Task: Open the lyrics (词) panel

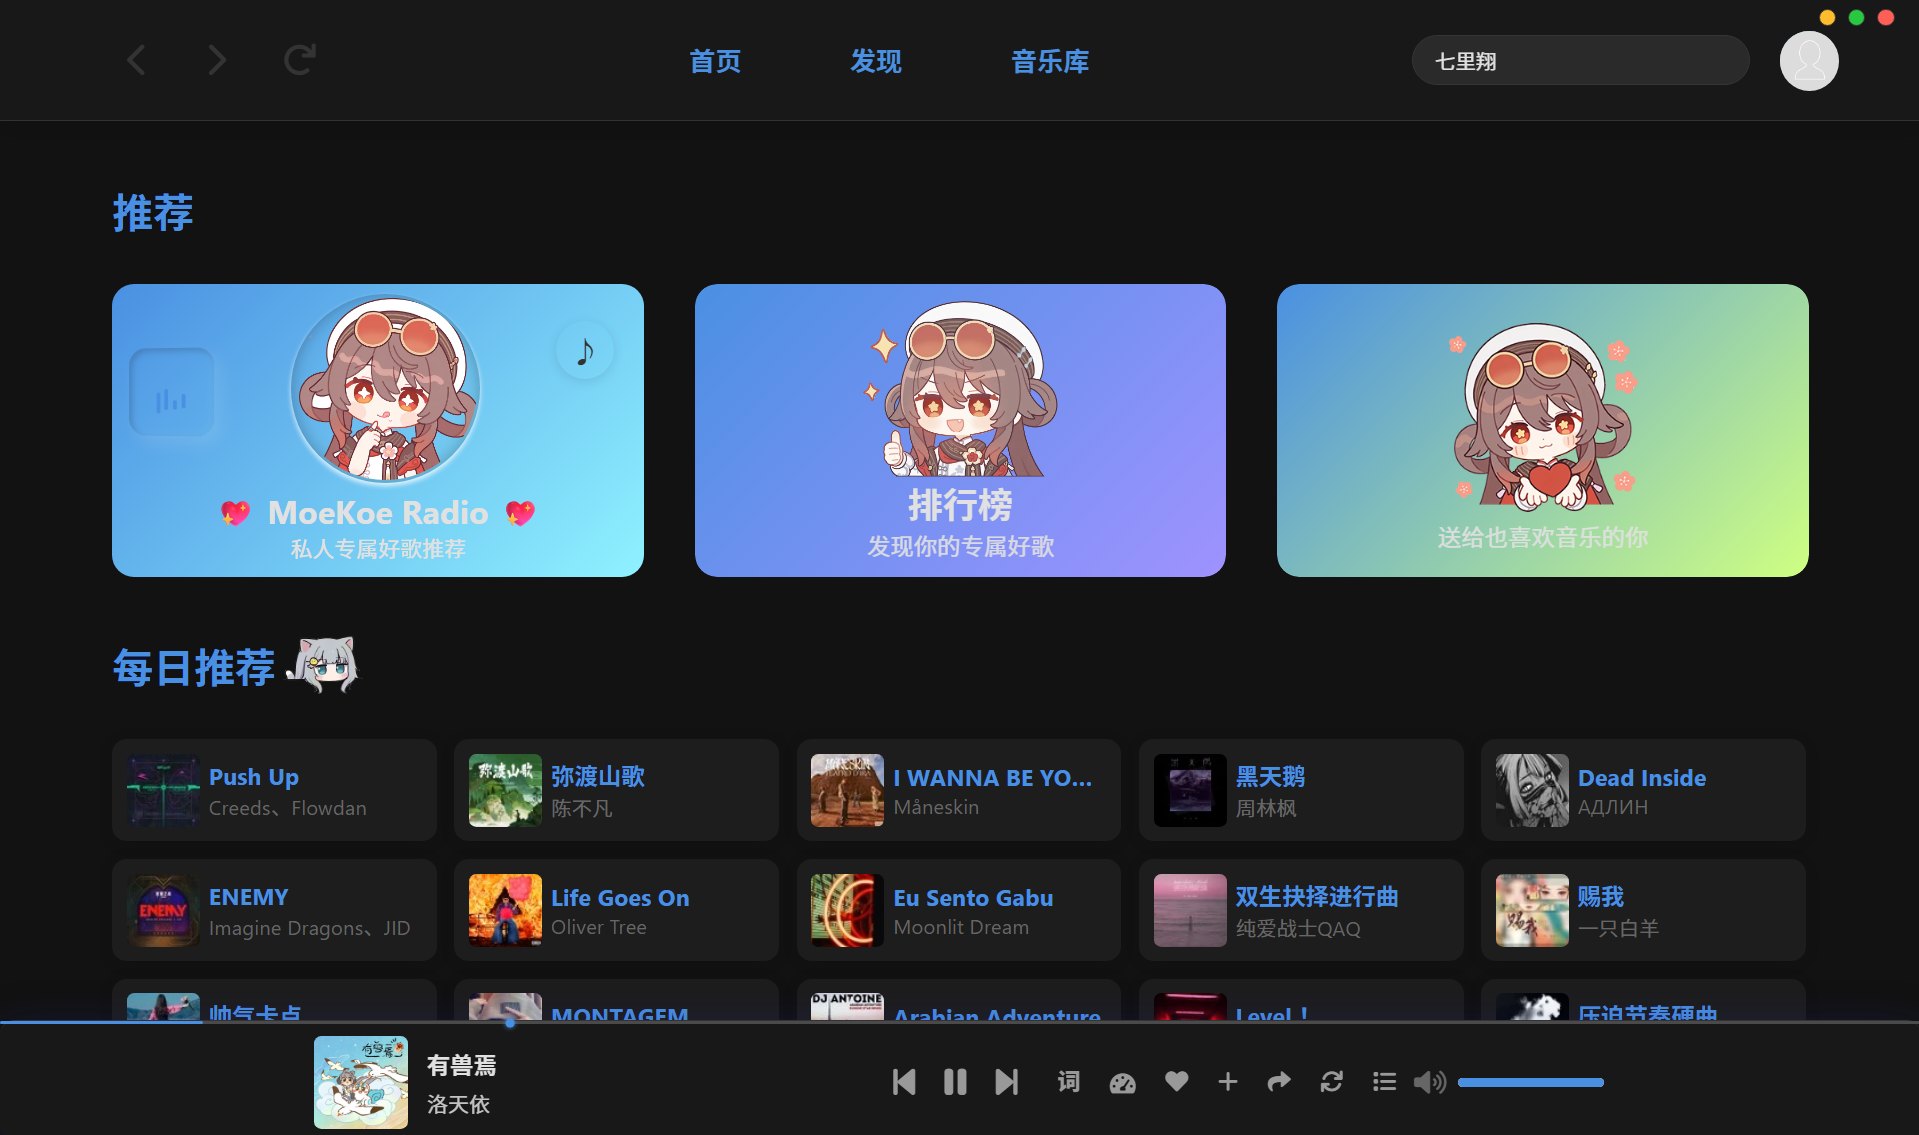Action: click(x=1068, y=1082)
